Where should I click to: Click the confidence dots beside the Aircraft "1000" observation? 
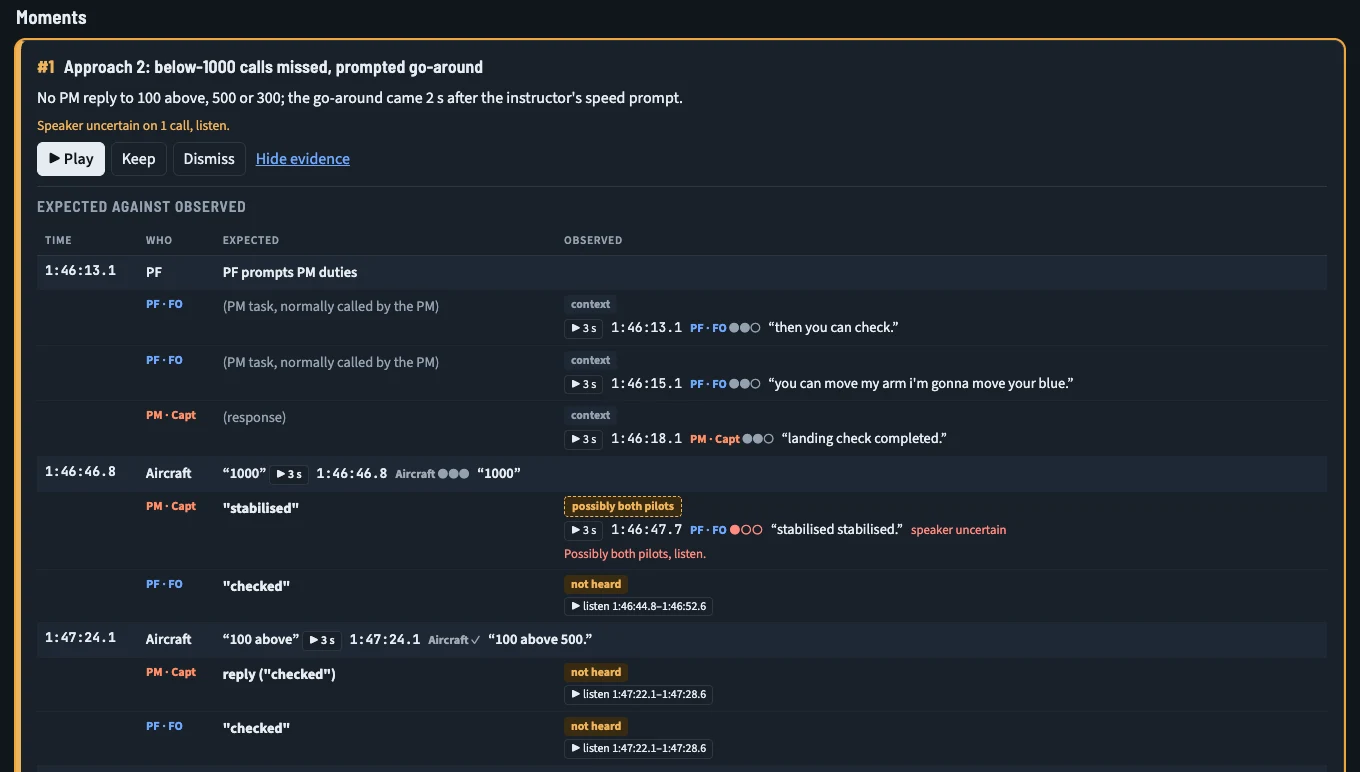(x=453, y=474)
